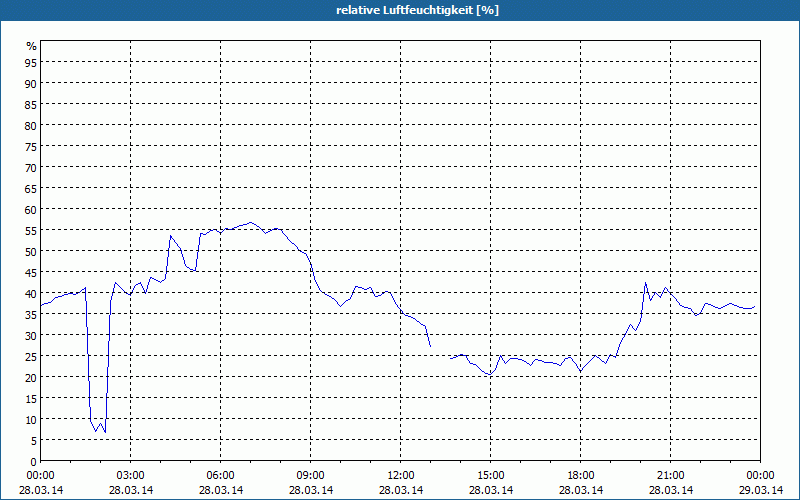
Task: Click the 65 humidity axis label
Action: [31, 188]
